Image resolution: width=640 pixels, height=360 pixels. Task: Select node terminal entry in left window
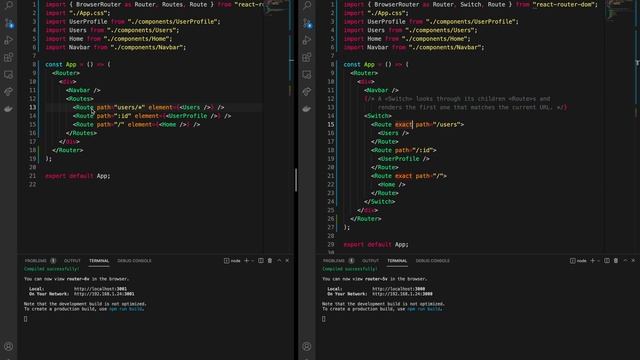tap(232, 261)
